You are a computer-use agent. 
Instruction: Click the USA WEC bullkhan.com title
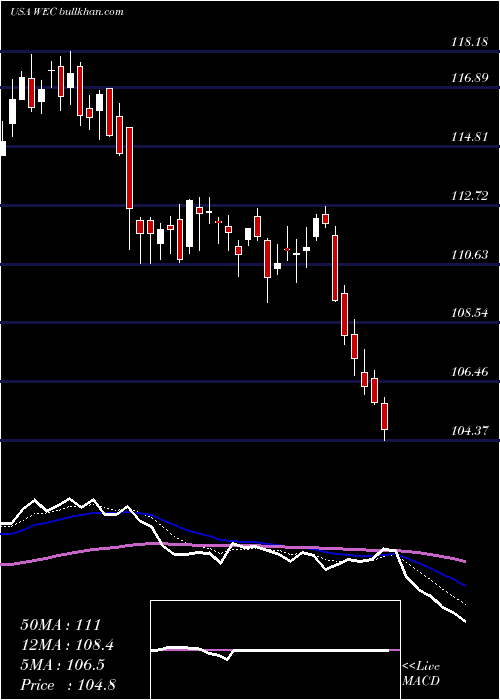(67, 12)
